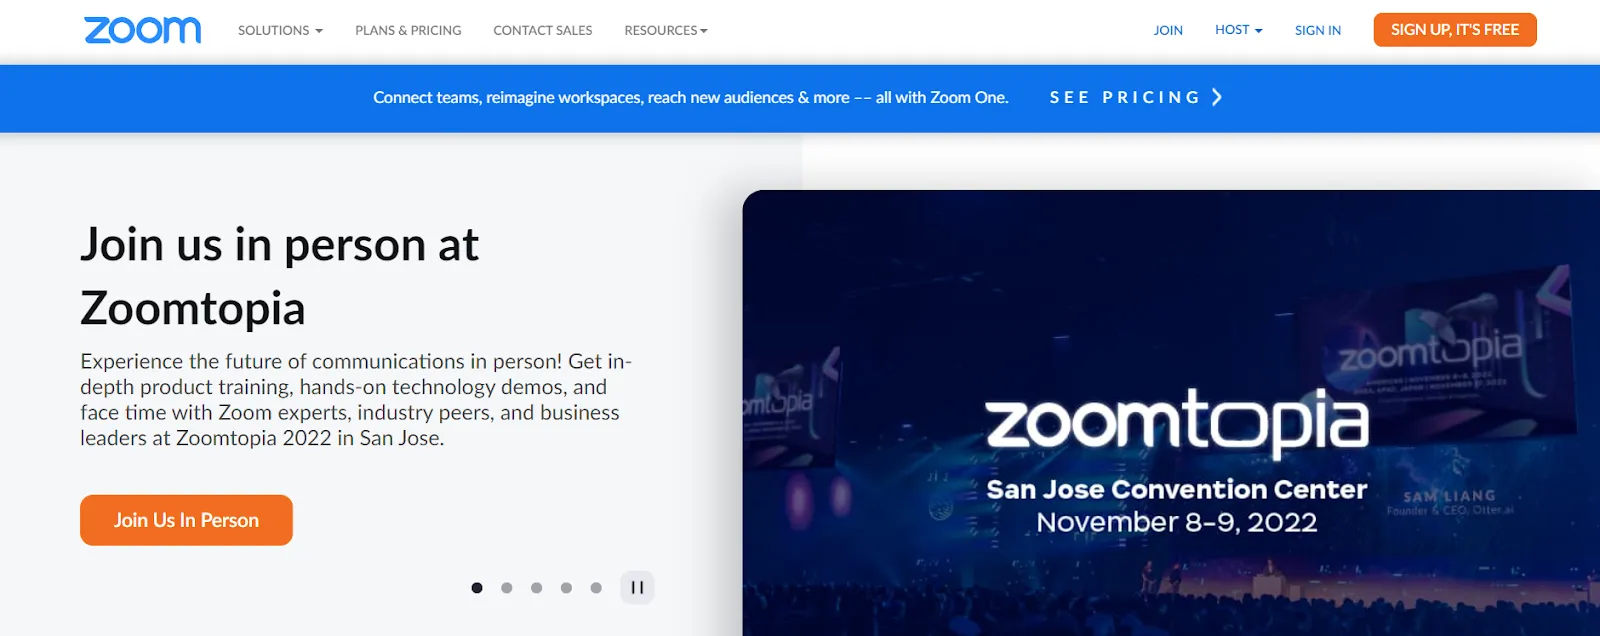This screenshot has height=636, width=1600.
Task: Expand the Solutions dropdown menu
Action: click(280, 30)
